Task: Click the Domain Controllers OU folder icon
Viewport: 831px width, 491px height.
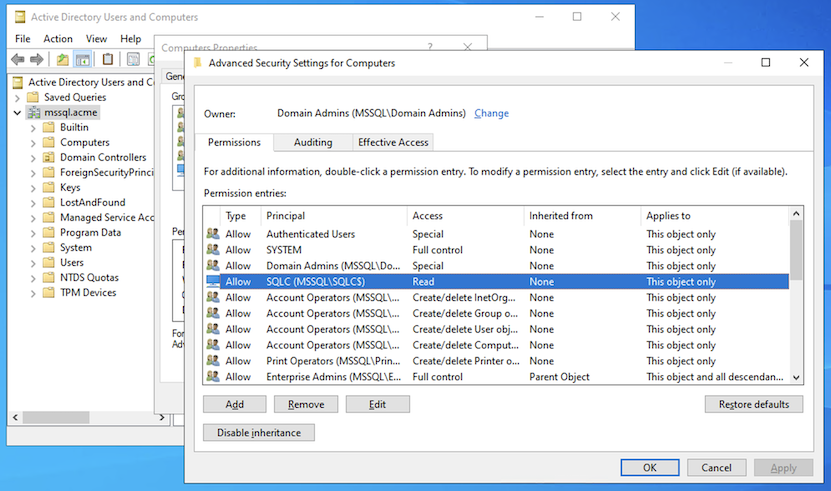Action: tap(49, 157)
